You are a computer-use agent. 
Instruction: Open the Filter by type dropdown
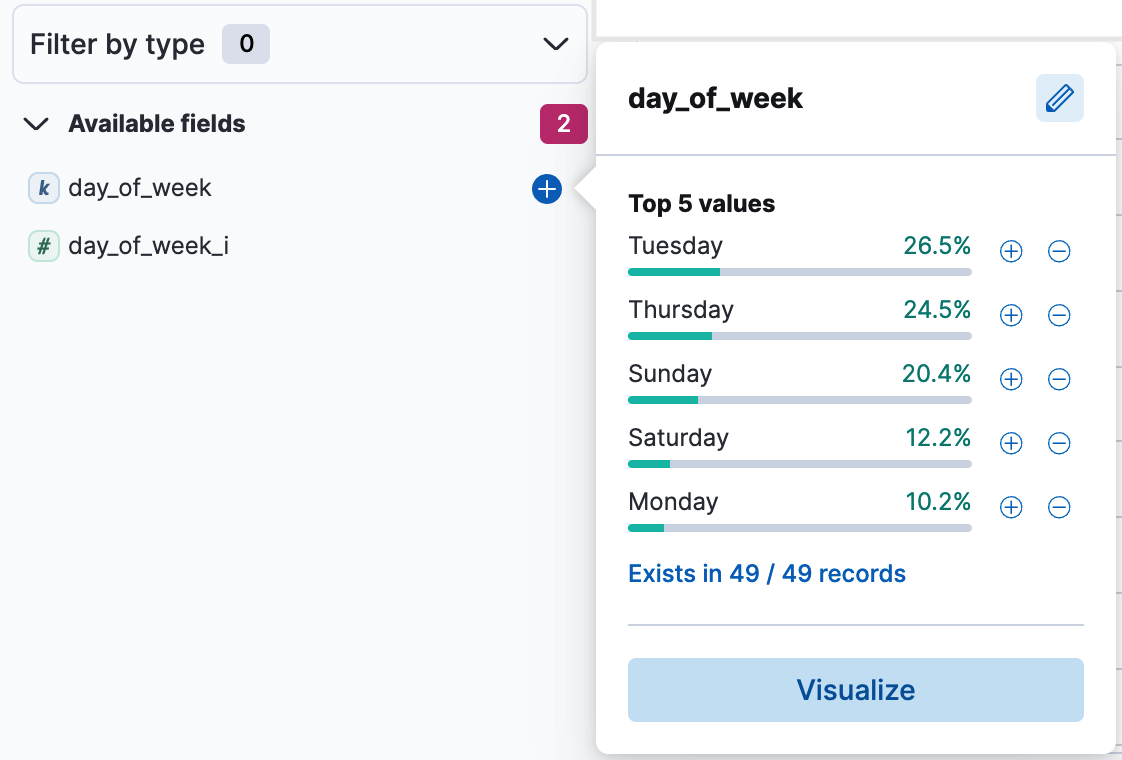click(x=300, y=44)
